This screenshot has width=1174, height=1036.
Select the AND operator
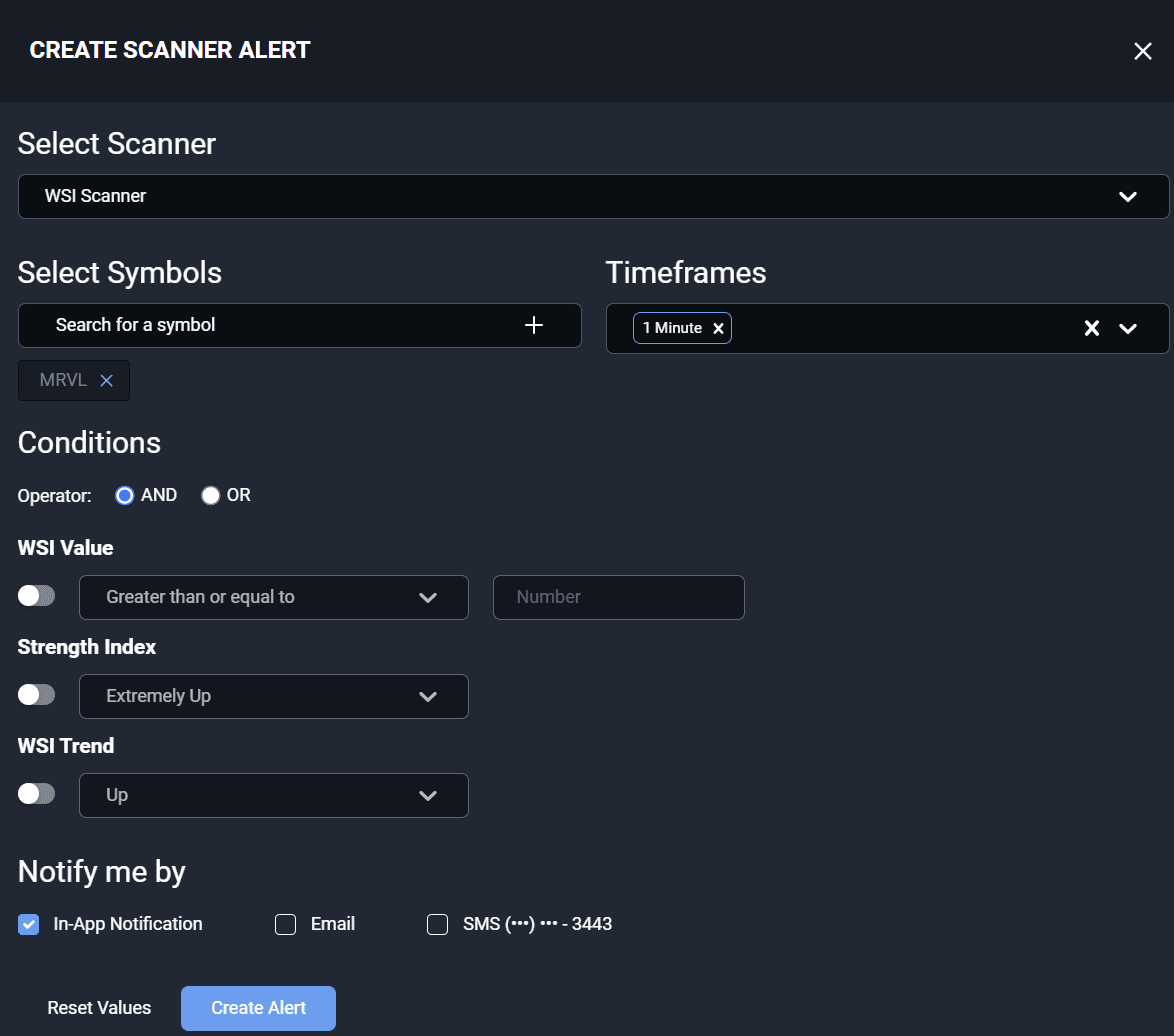click(124, 496)
